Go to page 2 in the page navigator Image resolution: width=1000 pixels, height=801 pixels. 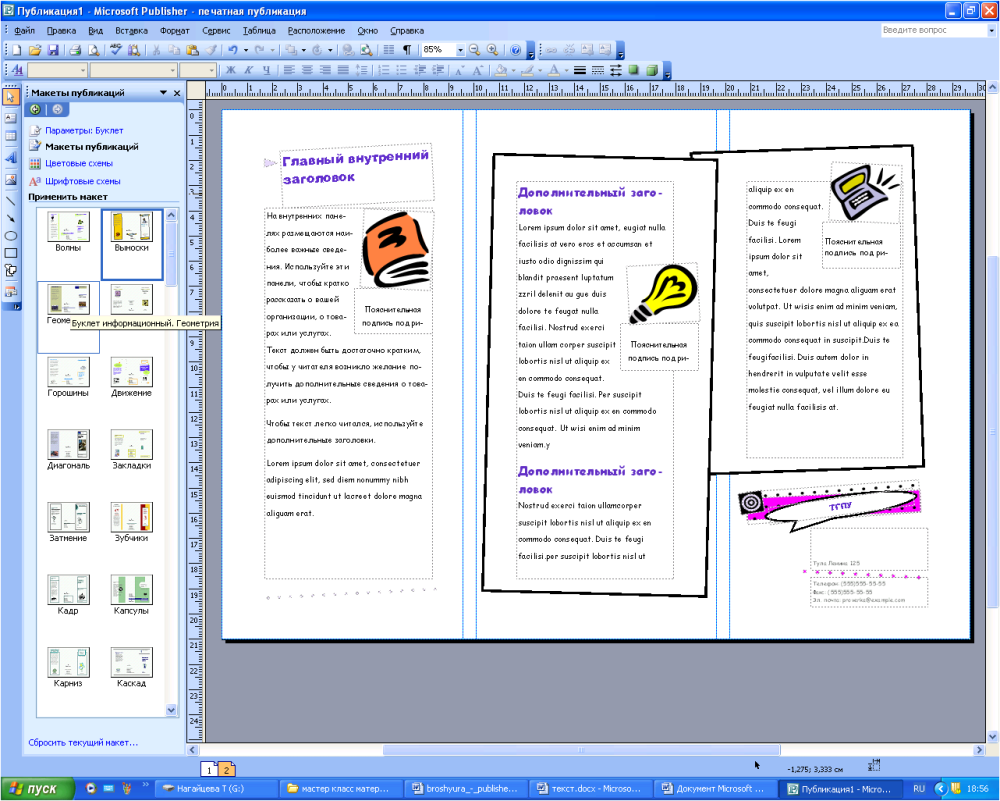227,770
